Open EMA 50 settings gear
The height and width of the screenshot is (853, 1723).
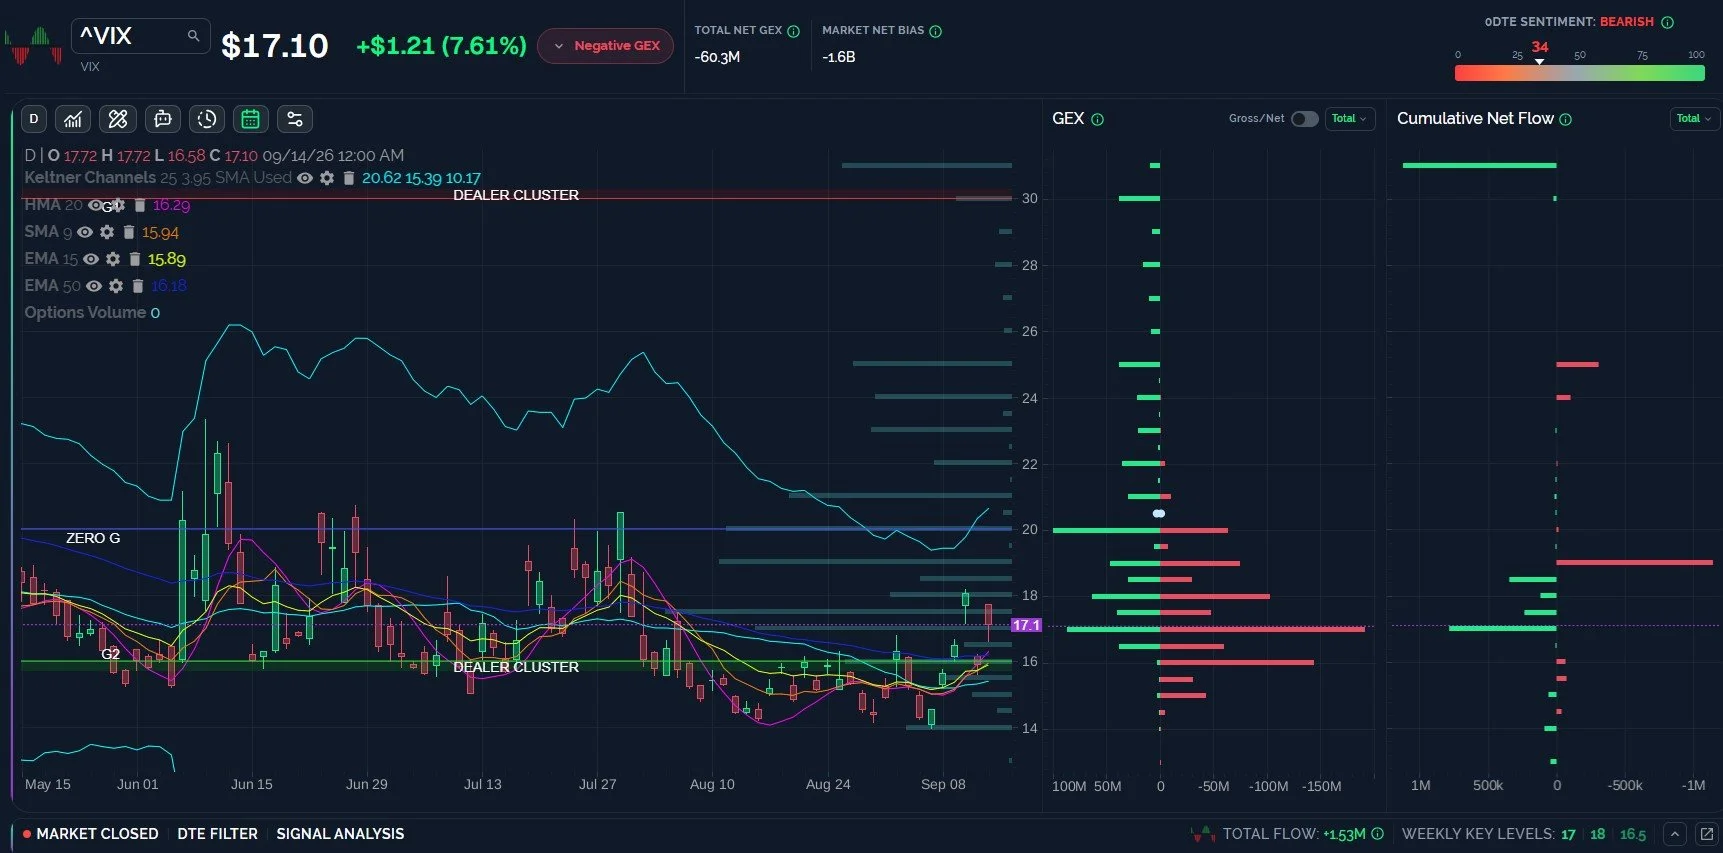click(116, 286)
